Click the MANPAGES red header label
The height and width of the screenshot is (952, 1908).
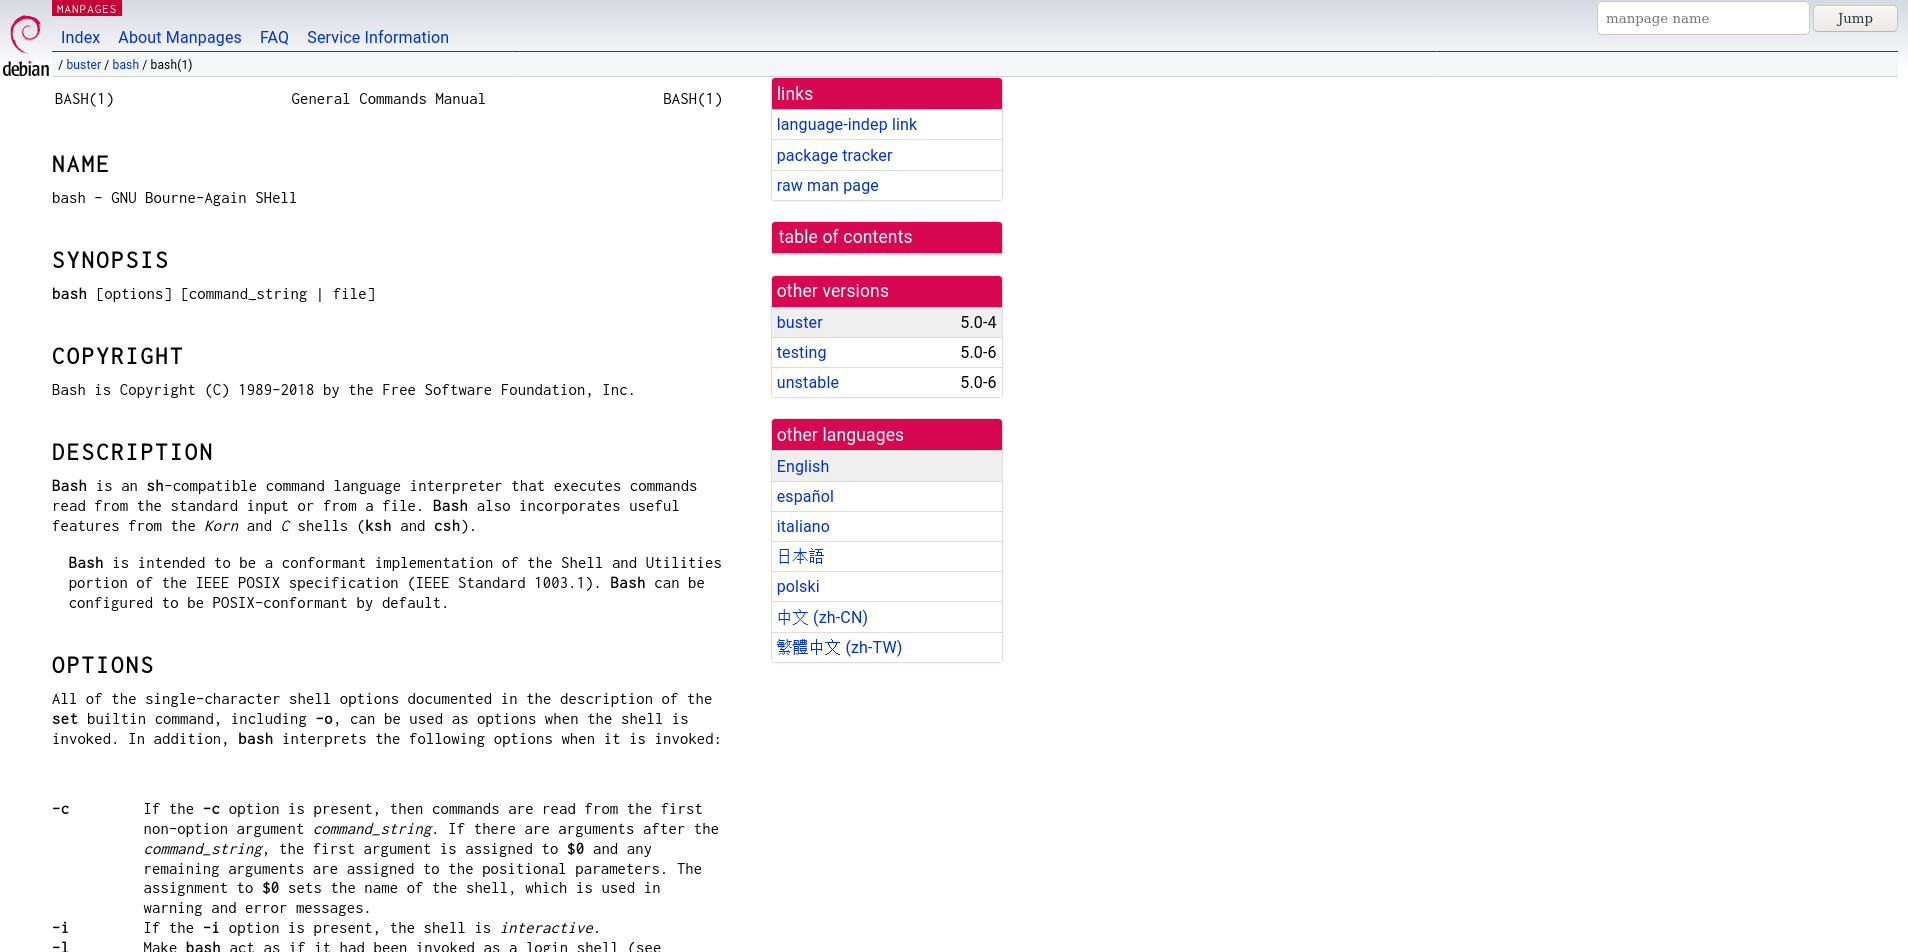point(87,8)
